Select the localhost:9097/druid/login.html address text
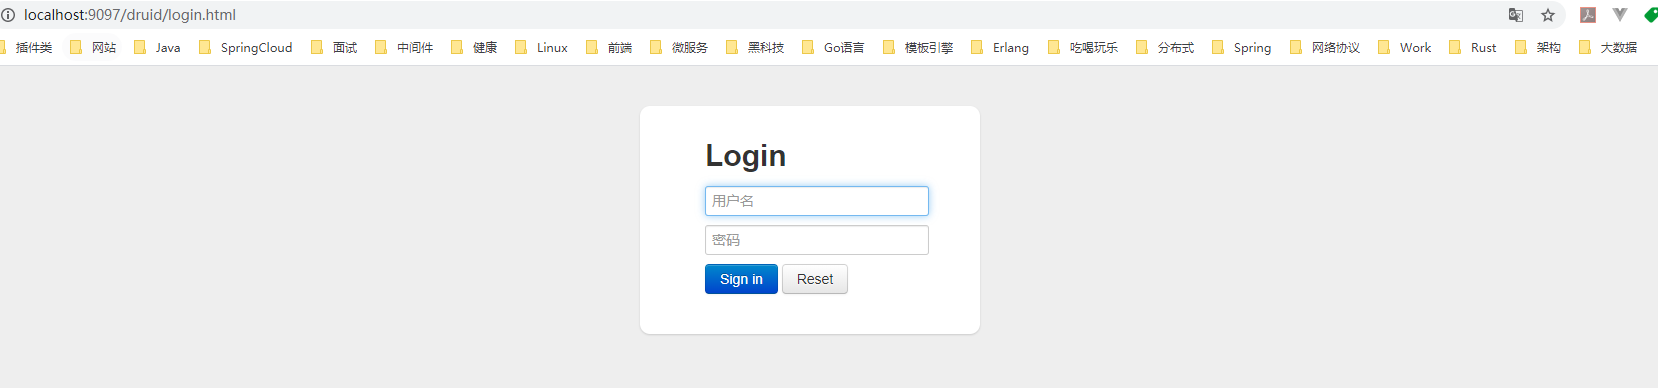This screenshot has width=1658, height=388. 130,15
